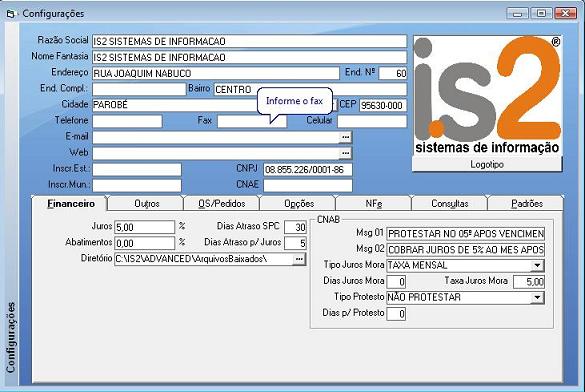This screenshot has height=392, width=585.
Task: Click the Nome Fantasia input field
Action: tap(249, 57)
